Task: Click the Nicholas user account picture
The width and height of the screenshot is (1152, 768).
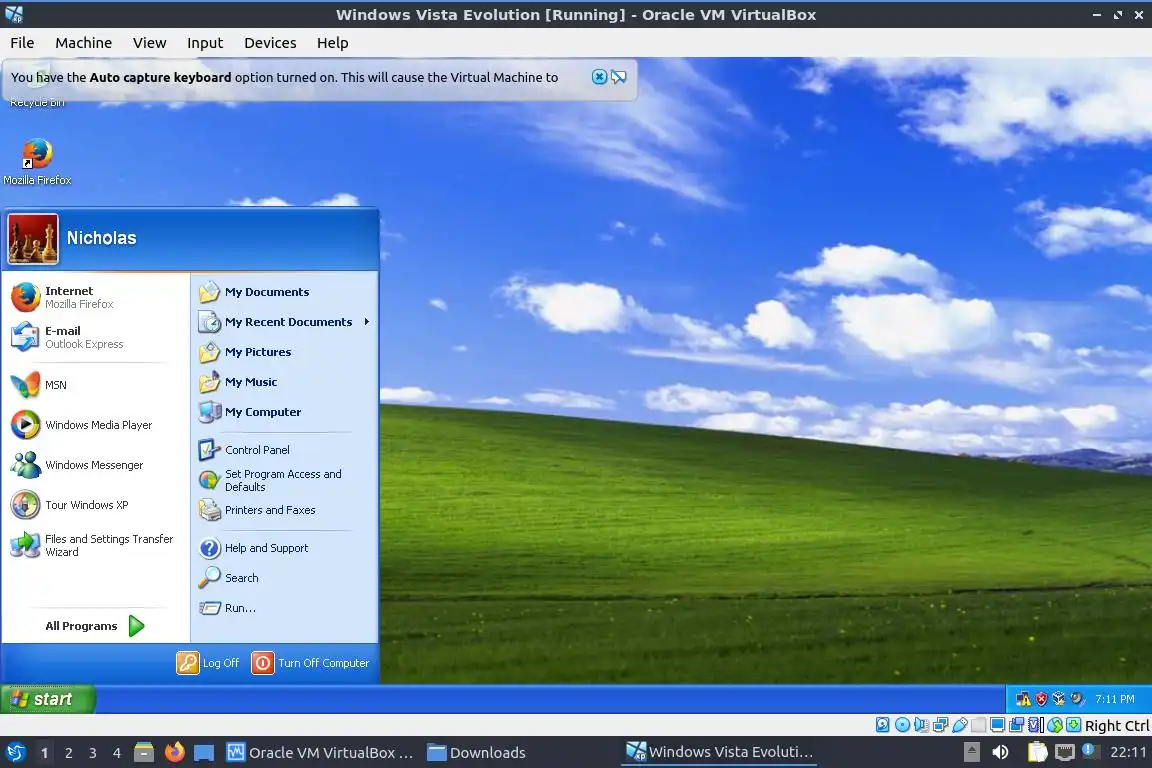Action: 32,239
